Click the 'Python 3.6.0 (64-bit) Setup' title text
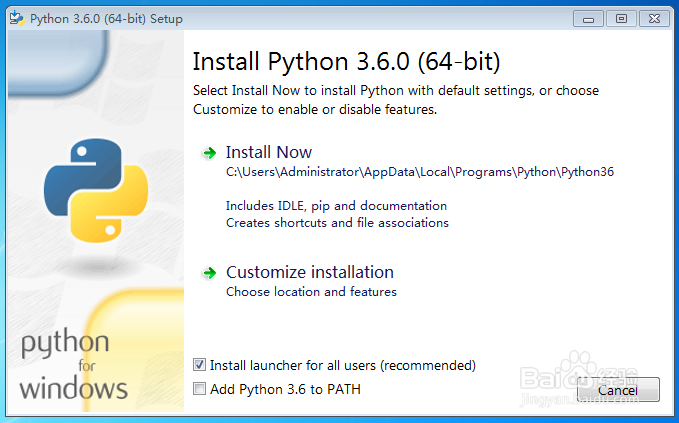679x423 pixels. pyautogui.click(x=106, y=18)
